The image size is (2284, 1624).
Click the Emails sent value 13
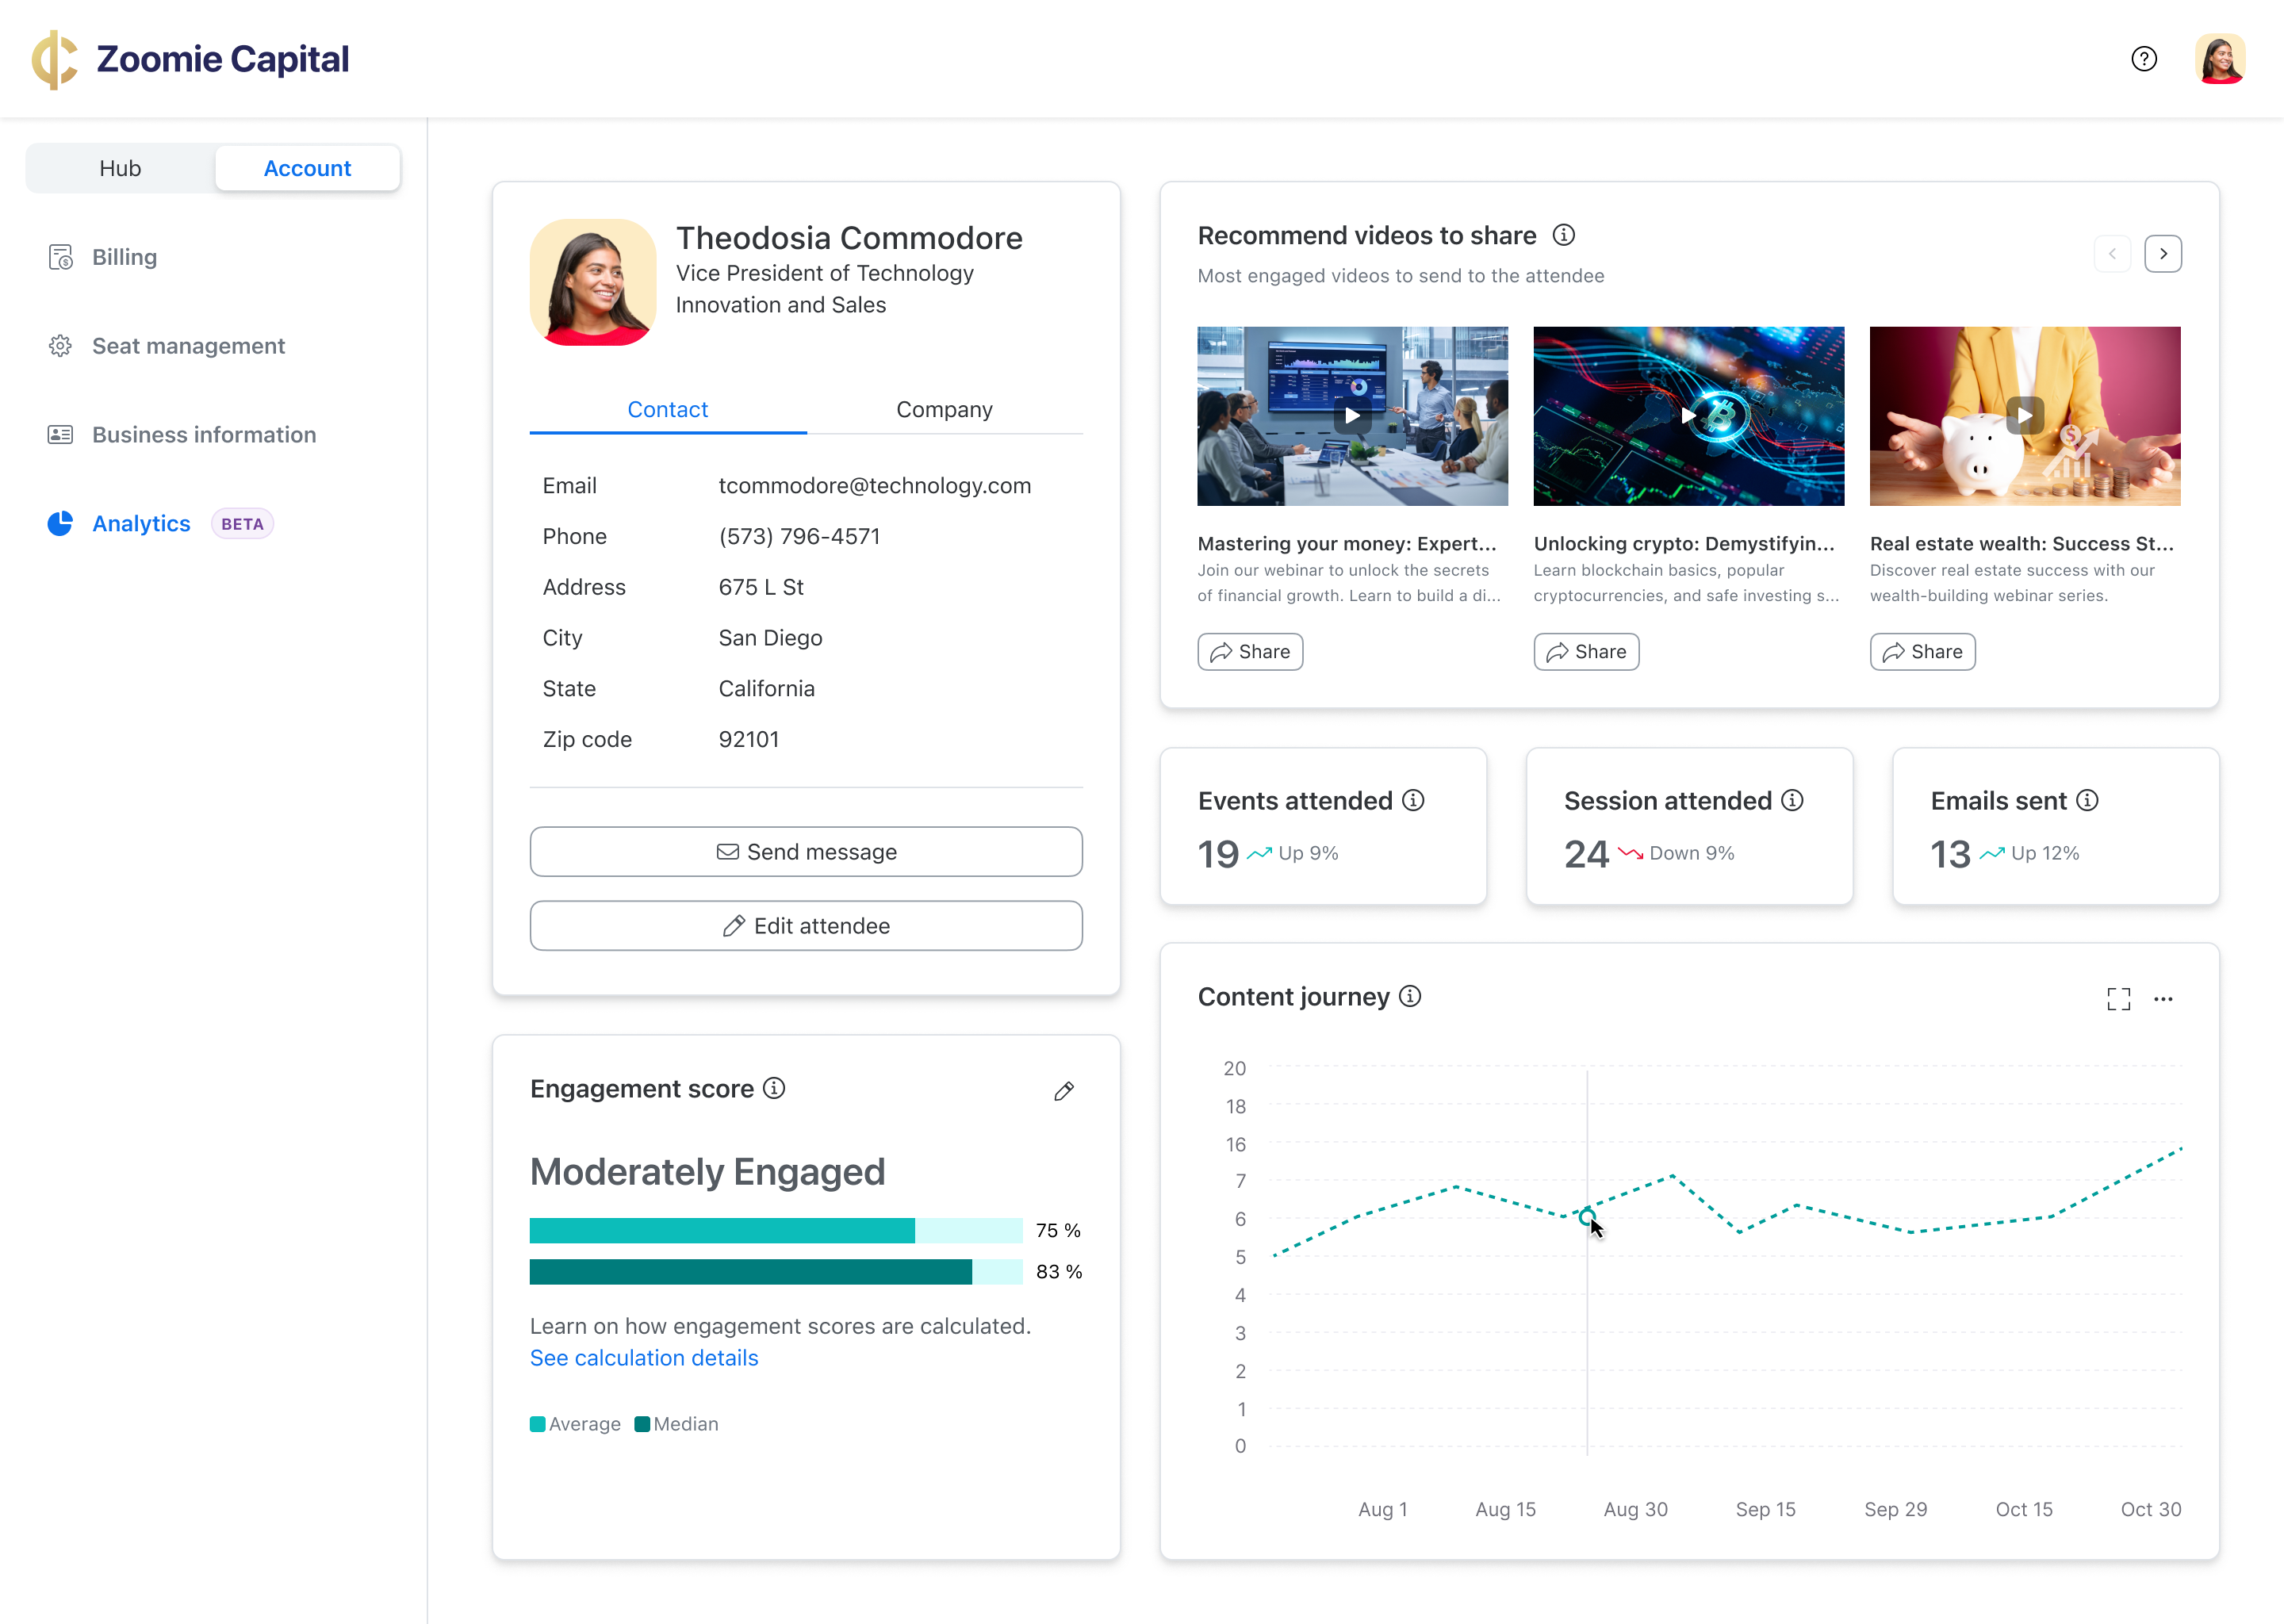[1950, 854]
